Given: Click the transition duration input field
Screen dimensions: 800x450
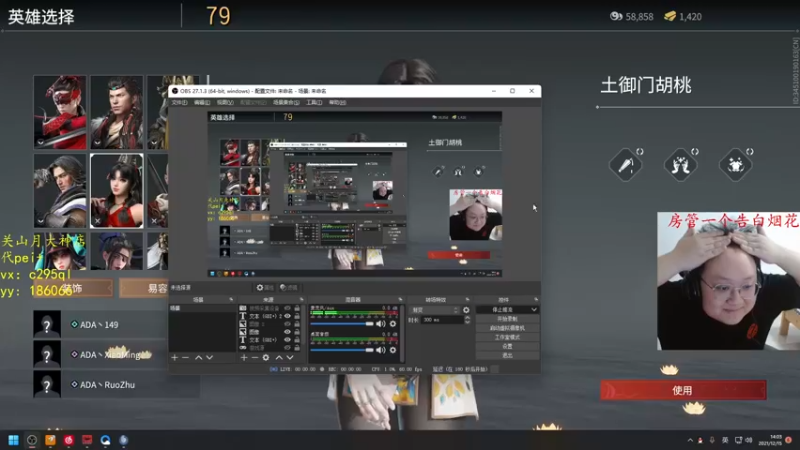Looking at the screenshot, I should 442,320.
